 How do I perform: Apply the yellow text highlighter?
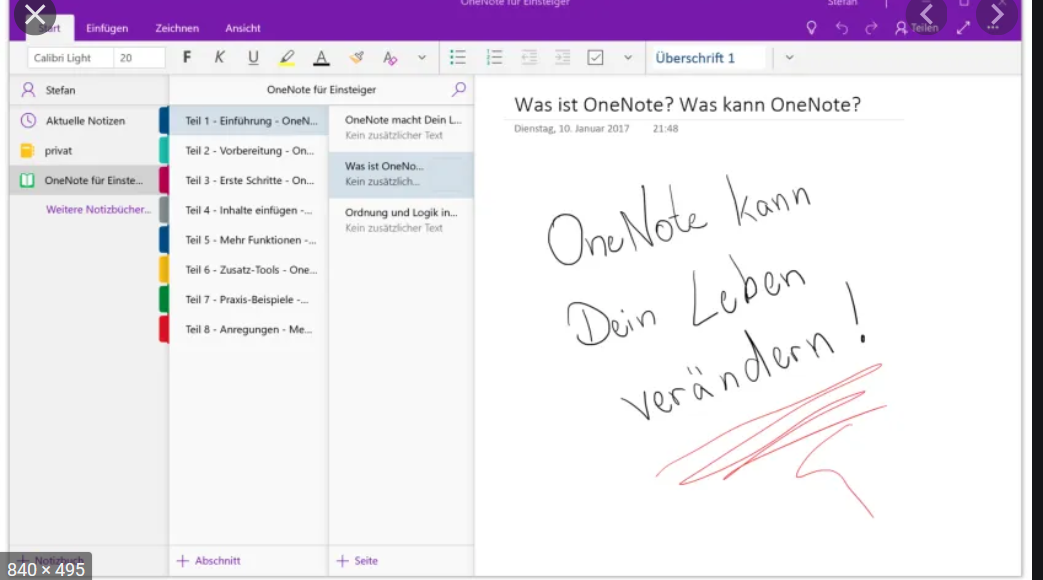coord(287,58)
